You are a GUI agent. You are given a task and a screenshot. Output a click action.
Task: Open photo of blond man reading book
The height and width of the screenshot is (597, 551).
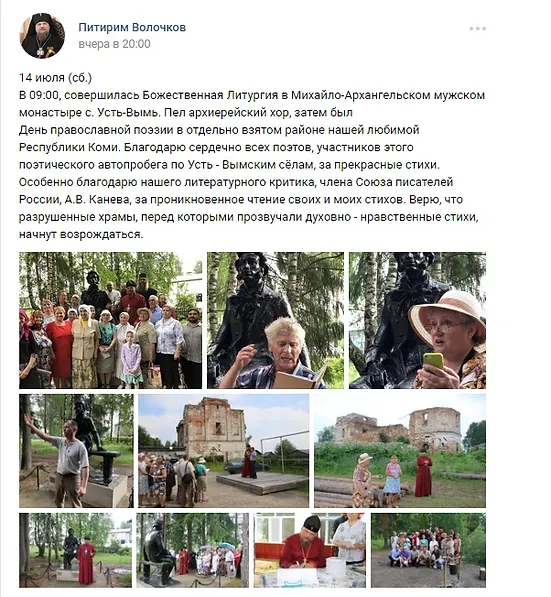(275, 320)
